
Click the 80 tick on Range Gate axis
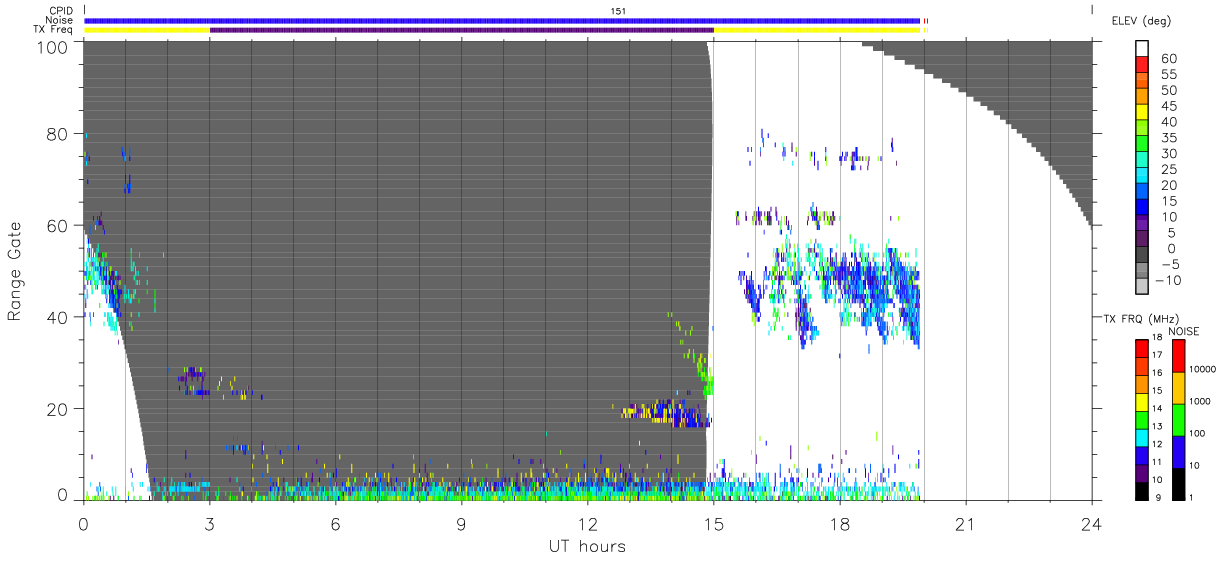pos(57,134)
